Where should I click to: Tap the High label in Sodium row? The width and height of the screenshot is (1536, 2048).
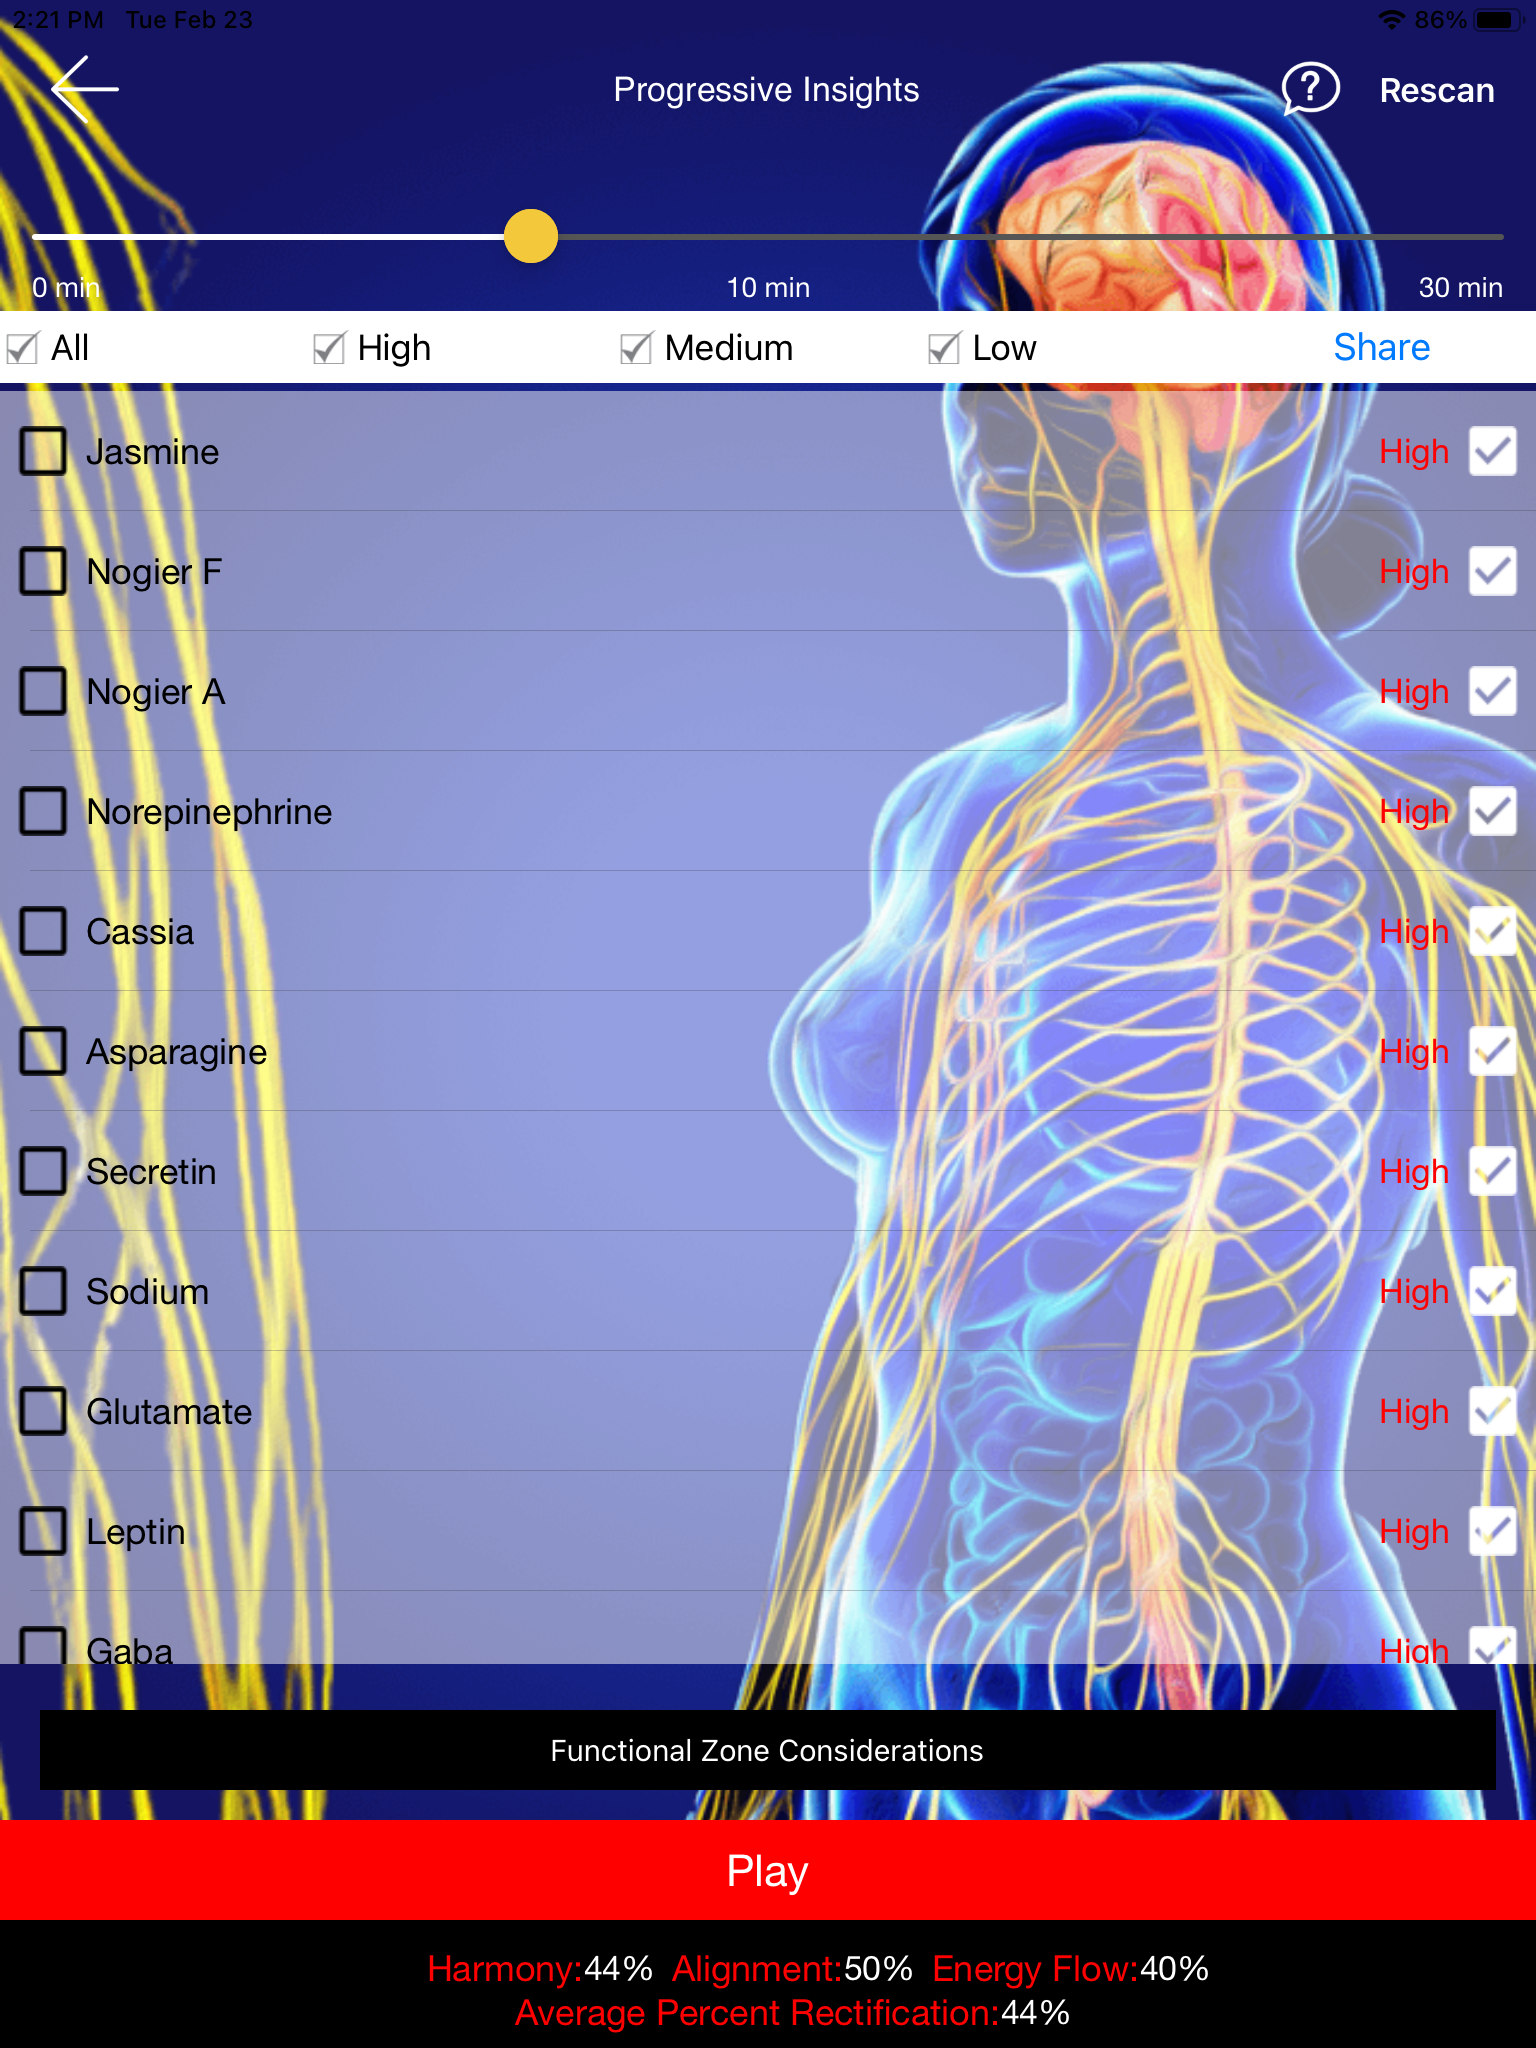click(1413, 1293)
